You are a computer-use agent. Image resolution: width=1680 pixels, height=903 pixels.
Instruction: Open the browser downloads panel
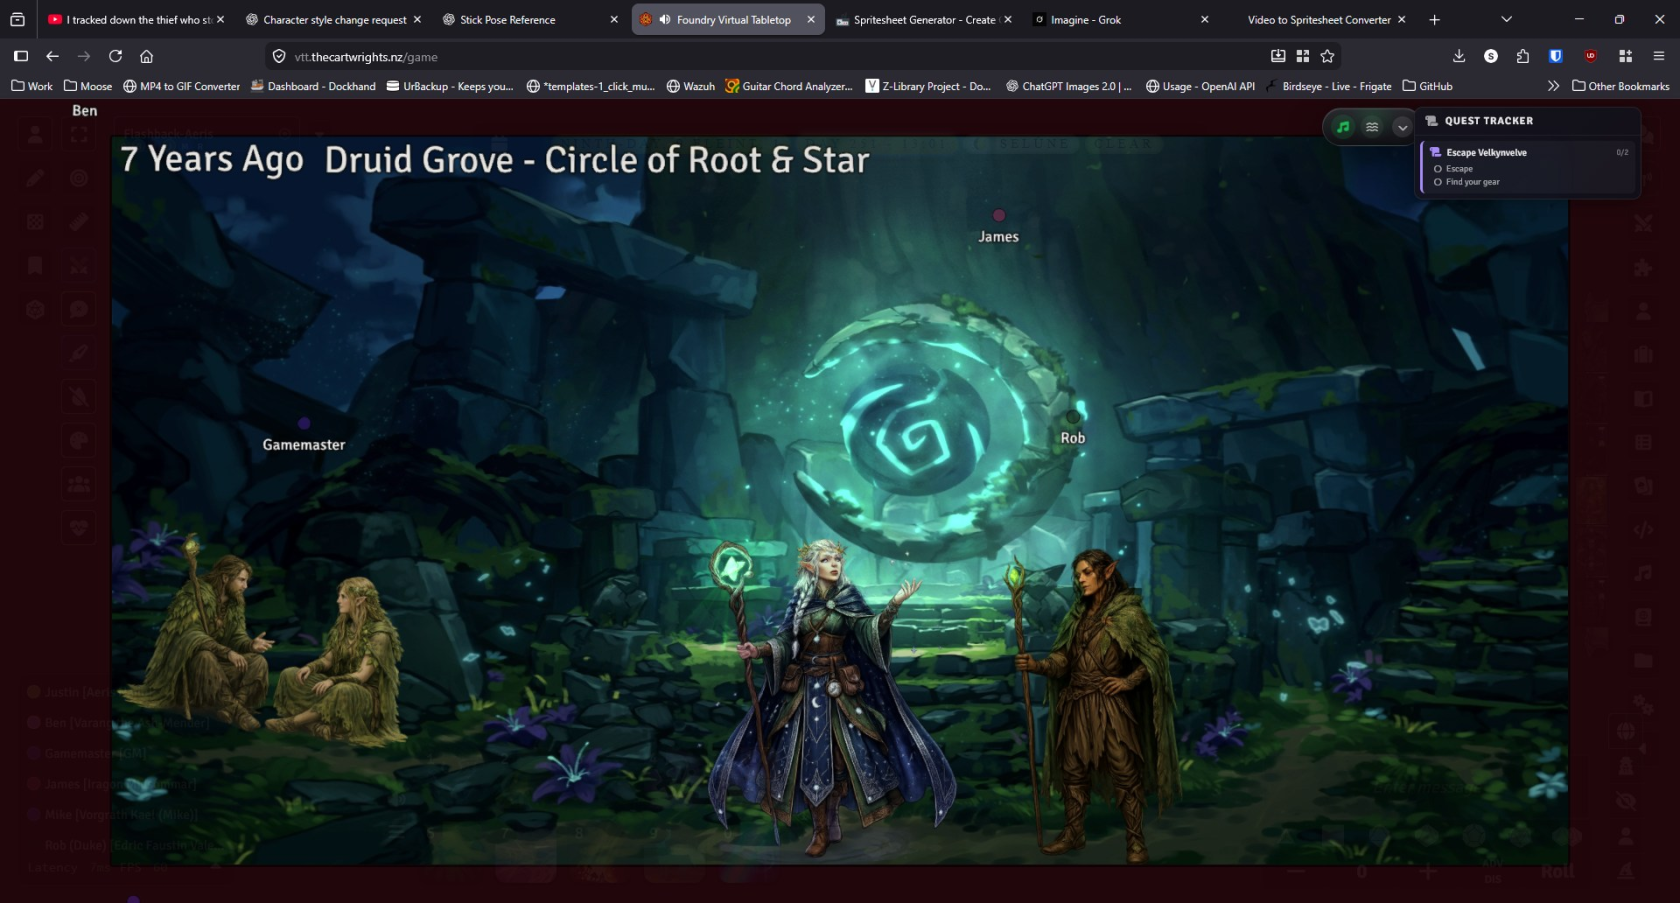tap(1459, 56)
